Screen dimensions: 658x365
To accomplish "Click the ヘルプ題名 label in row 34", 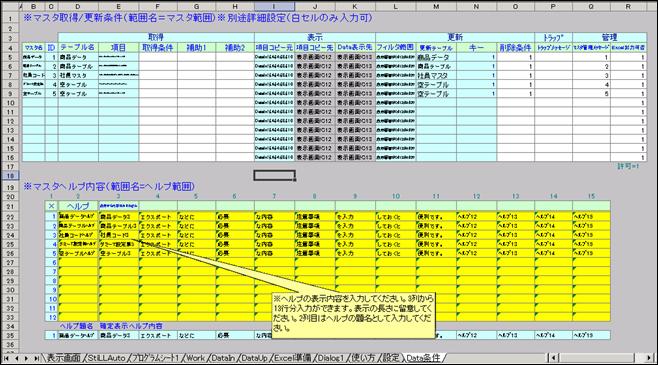I will [76, 326].
